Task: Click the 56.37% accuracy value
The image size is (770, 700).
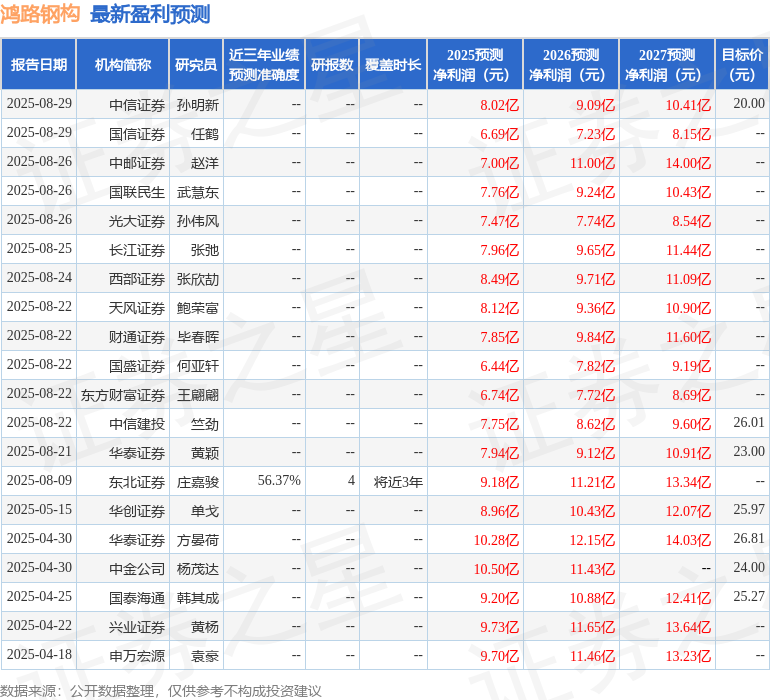Action: point(279,481)
